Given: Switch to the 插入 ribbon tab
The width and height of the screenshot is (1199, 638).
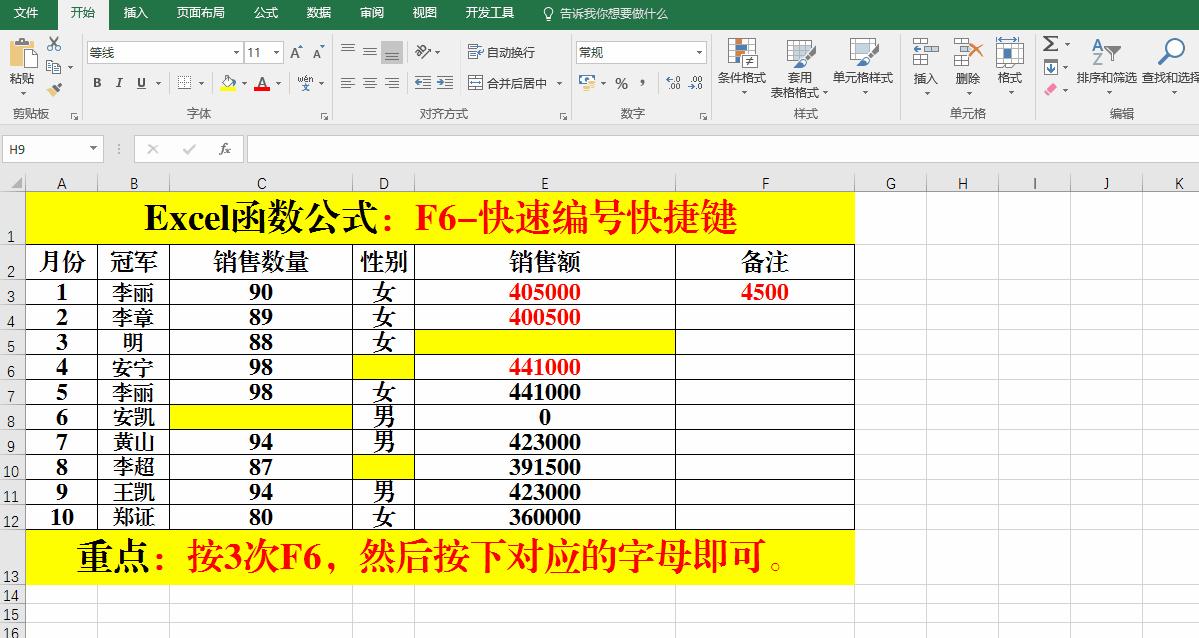Looking at the screenshot, I should pyautogui.click(x=134, y=14).
